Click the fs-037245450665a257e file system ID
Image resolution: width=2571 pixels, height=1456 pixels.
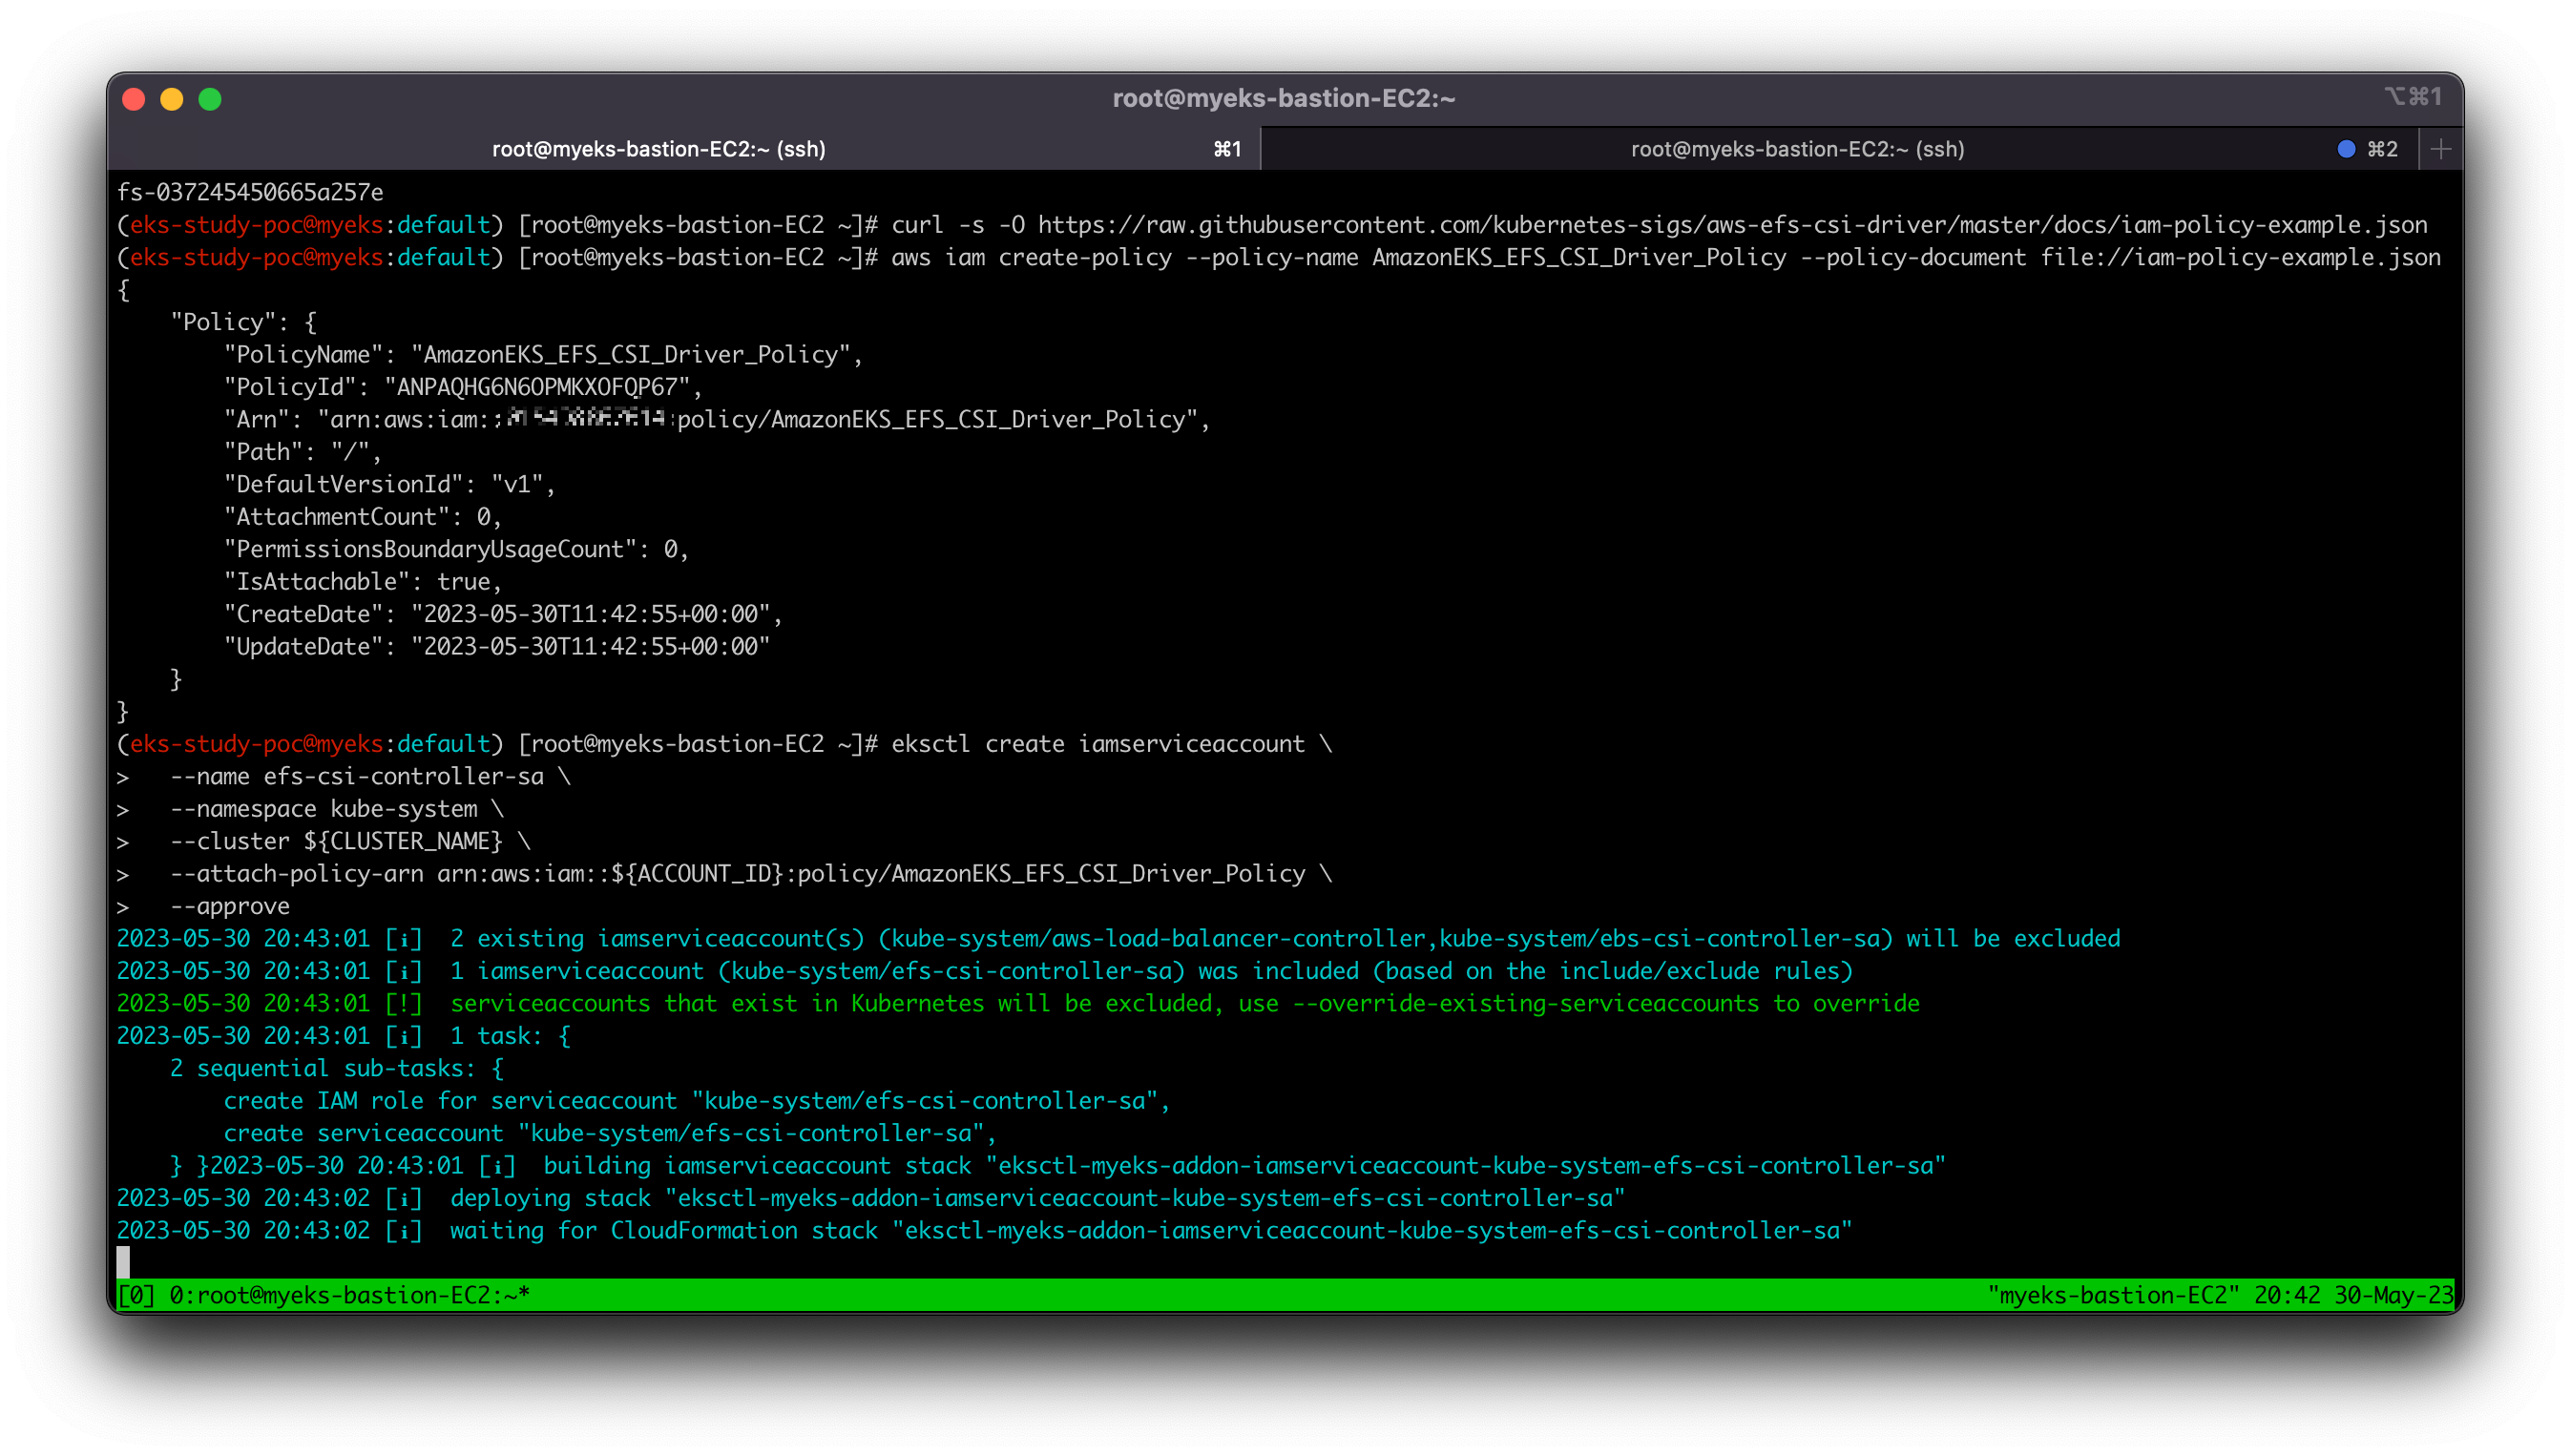click(250, 192)
